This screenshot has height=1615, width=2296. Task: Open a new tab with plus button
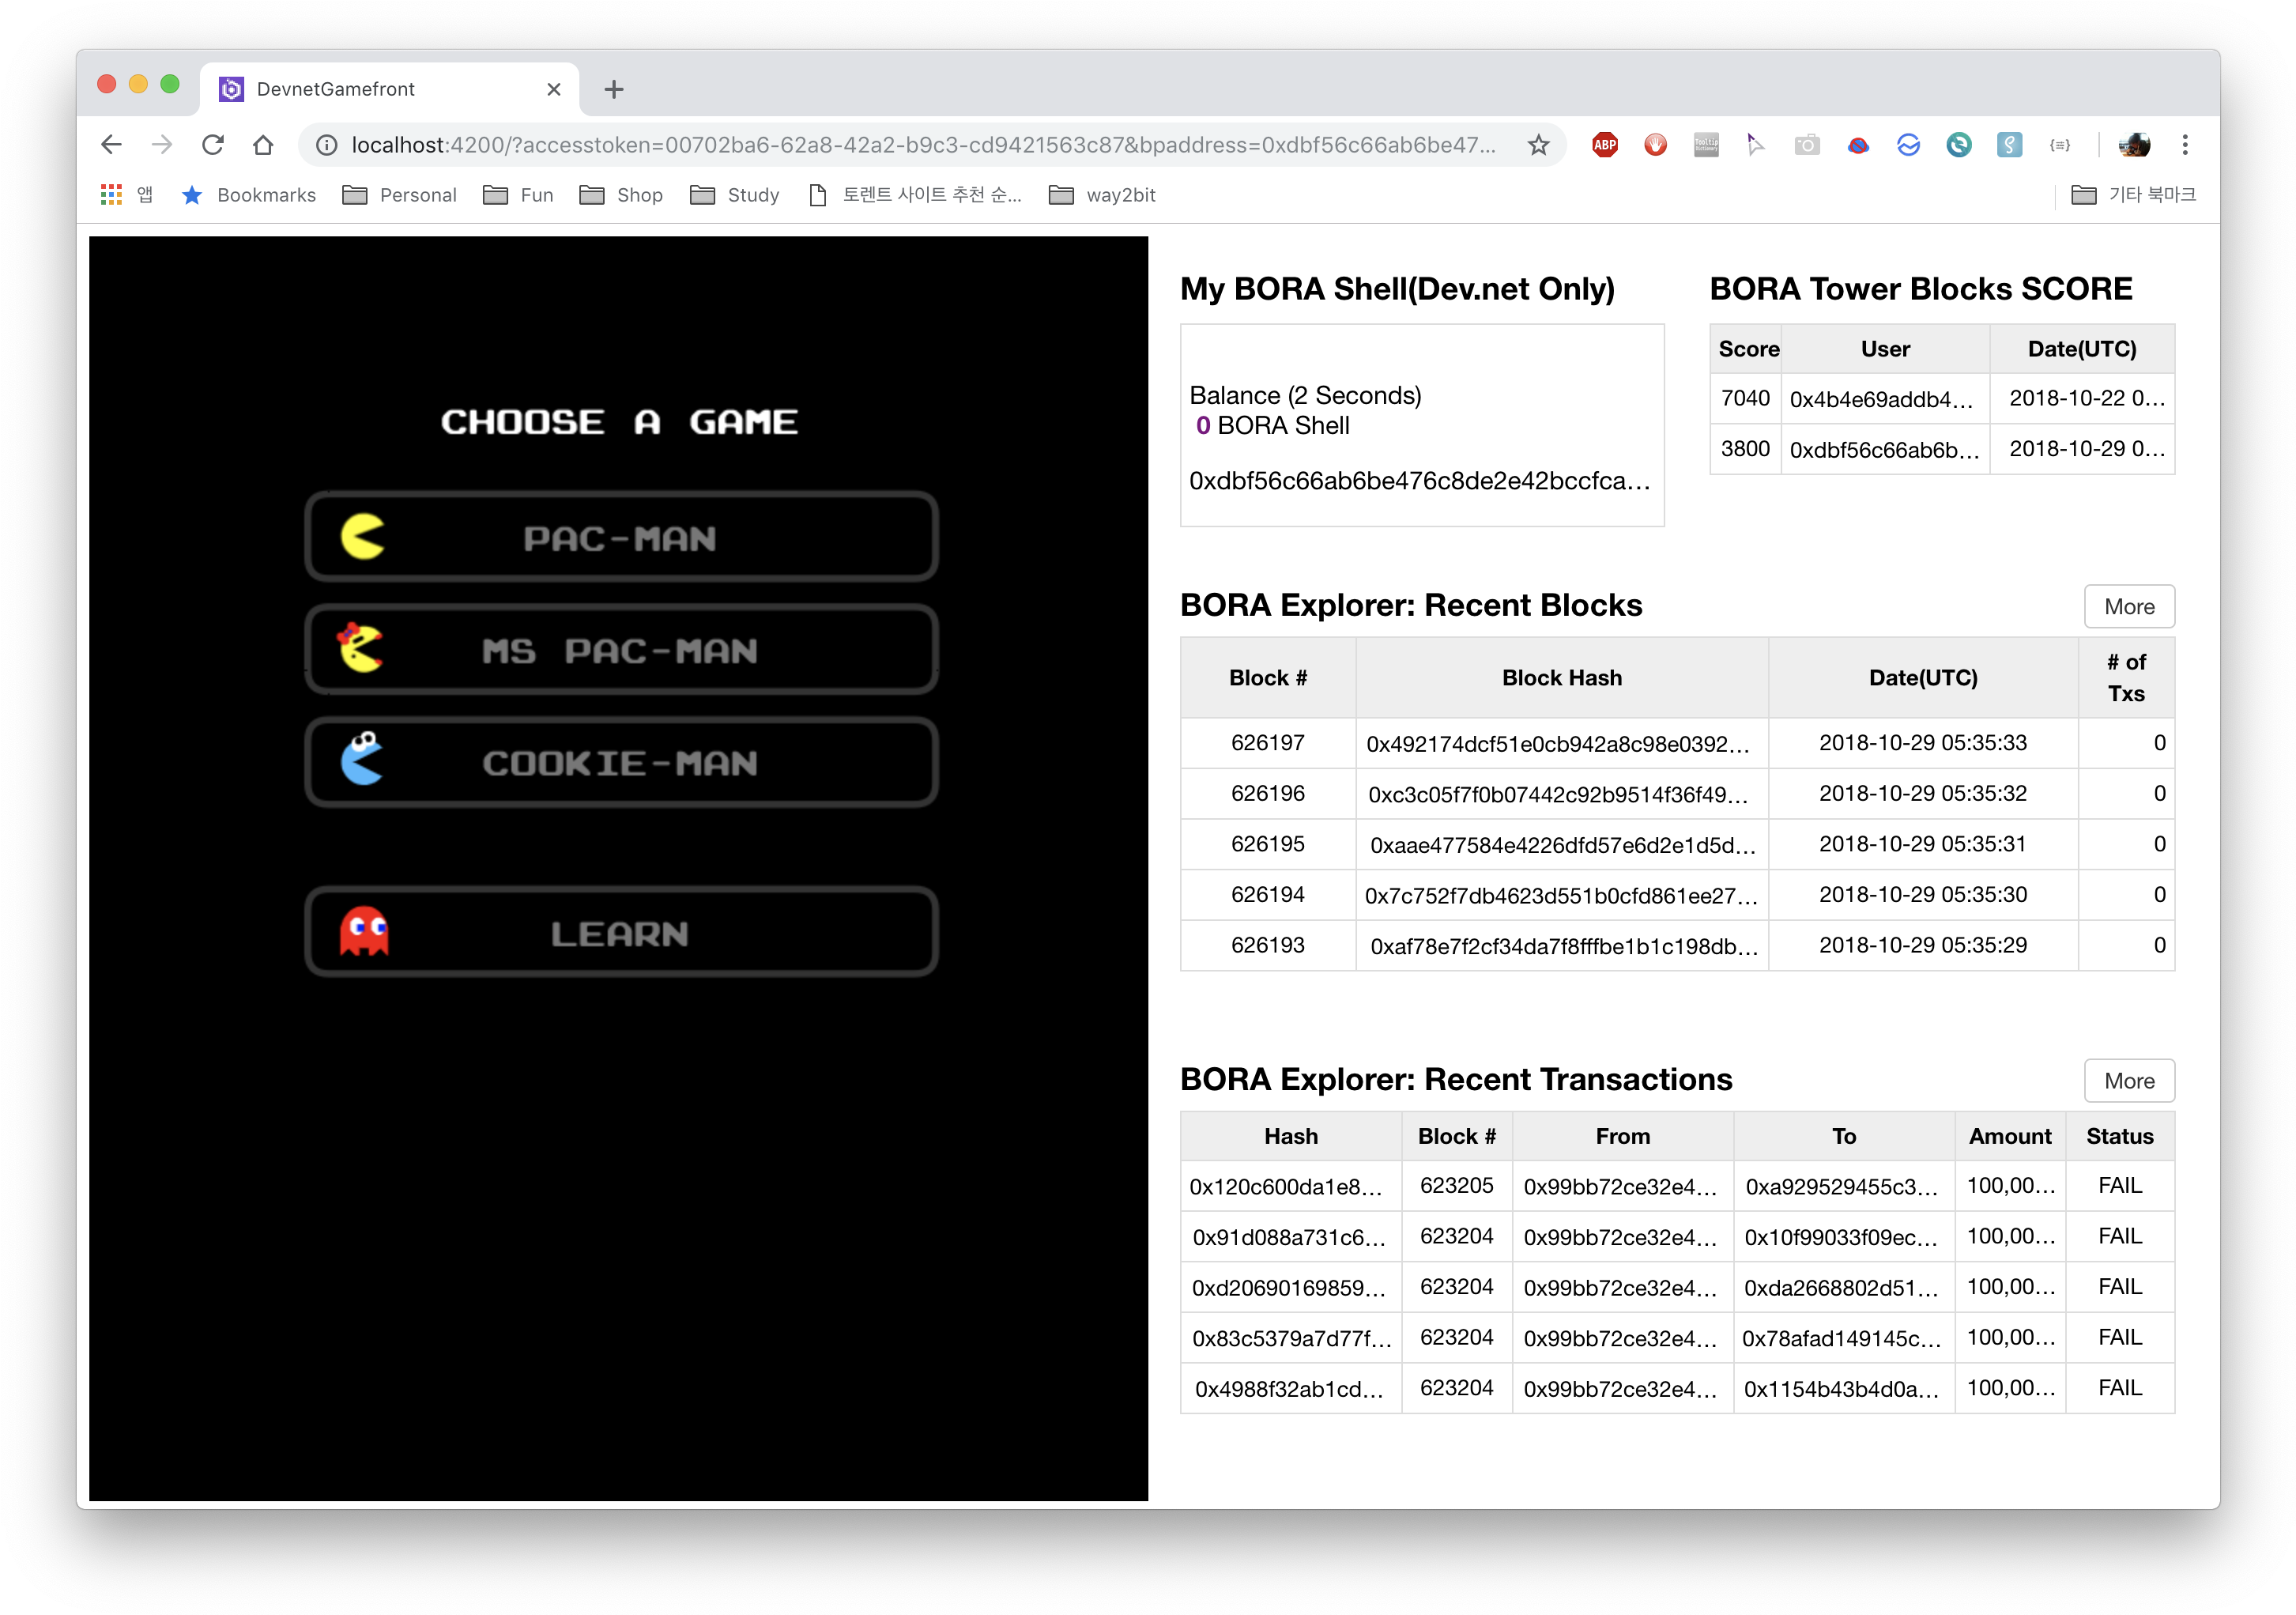point(614,89)
